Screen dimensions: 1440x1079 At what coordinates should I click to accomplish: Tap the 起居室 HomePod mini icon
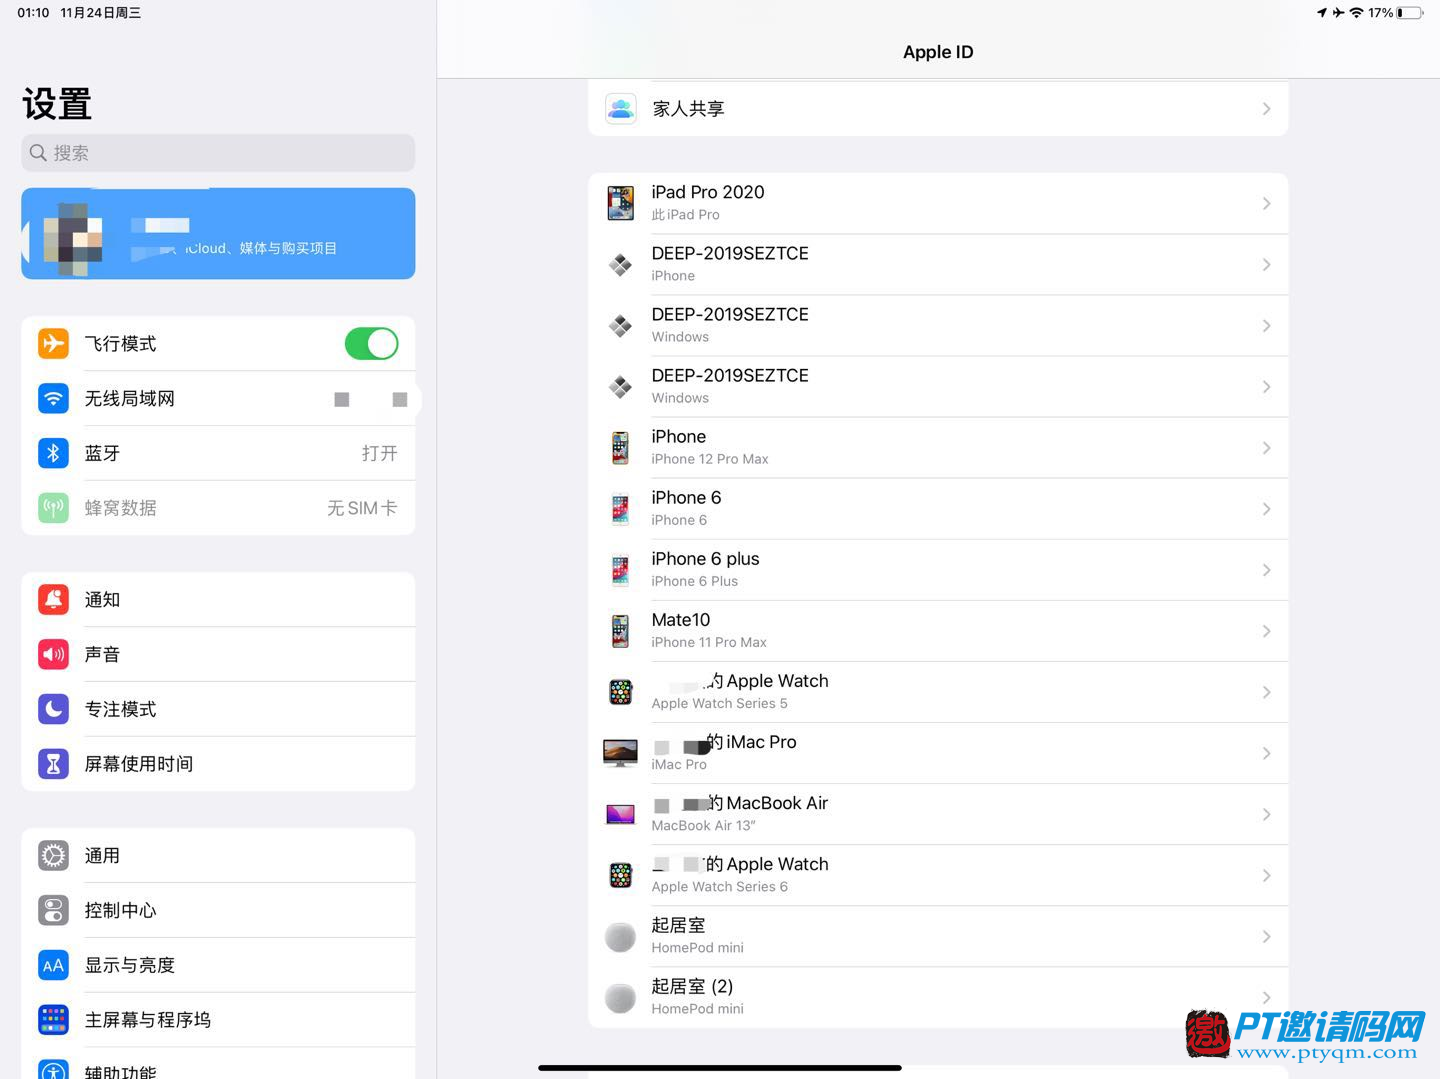pyautogui.click(x=621, y=937)
